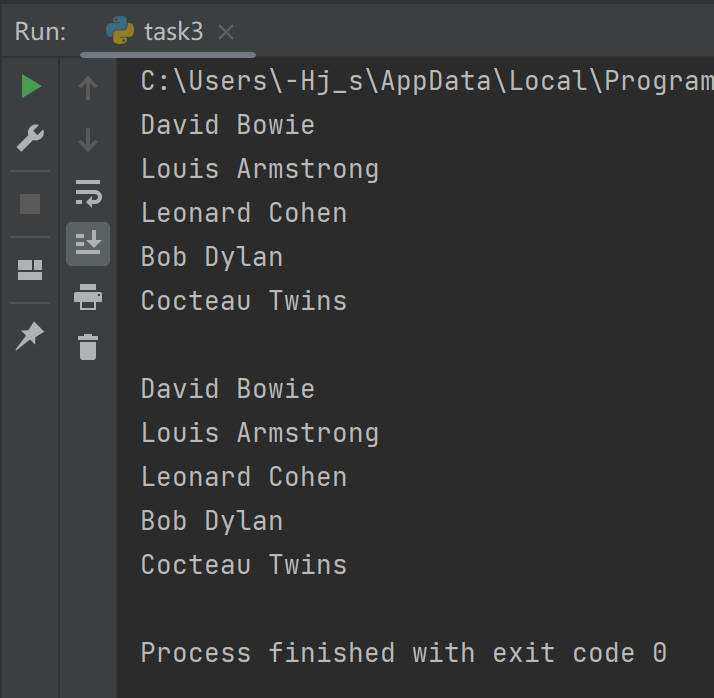
Task: Click the Run panel label
Action: click(40, 32)
